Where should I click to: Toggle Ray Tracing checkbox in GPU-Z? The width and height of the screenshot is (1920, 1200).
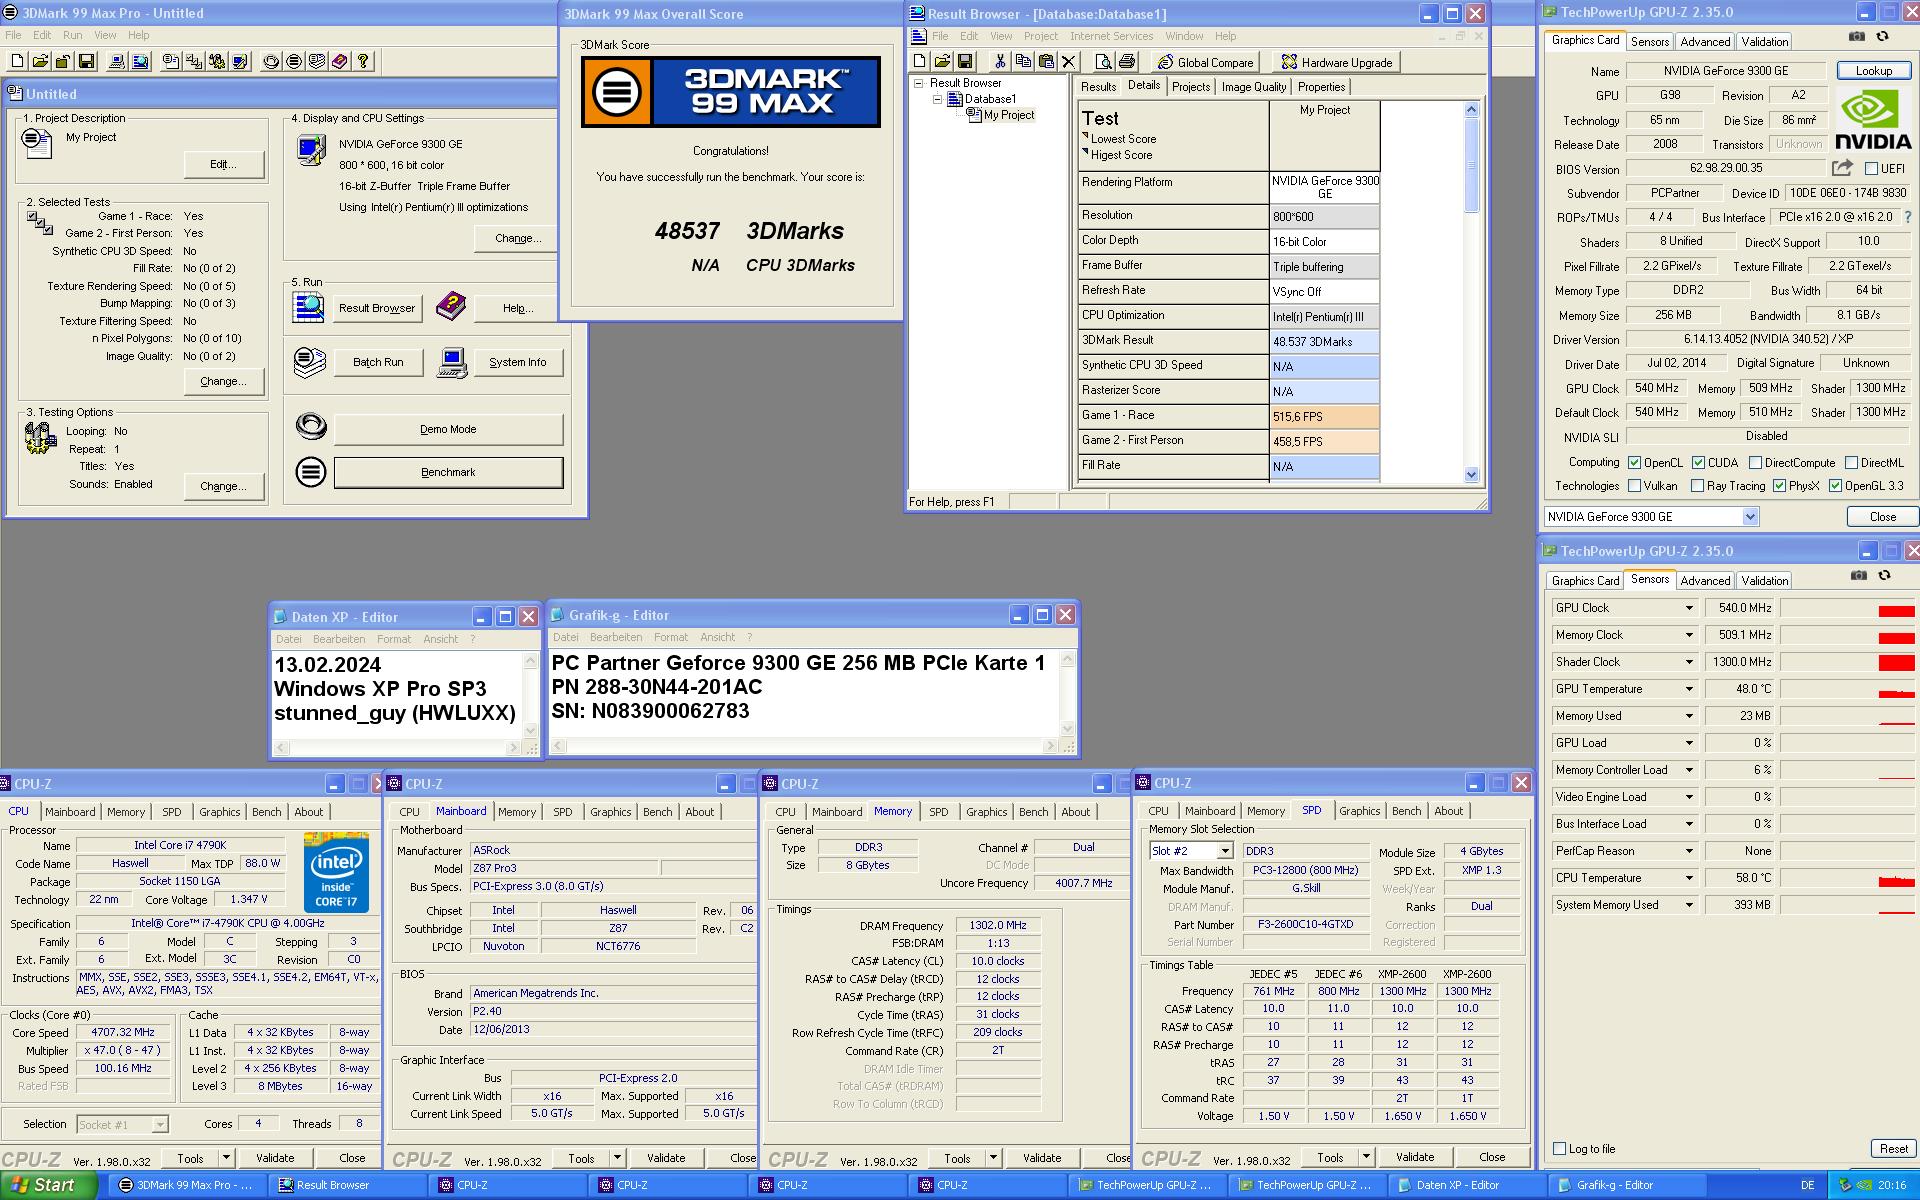coord(1697,486)
